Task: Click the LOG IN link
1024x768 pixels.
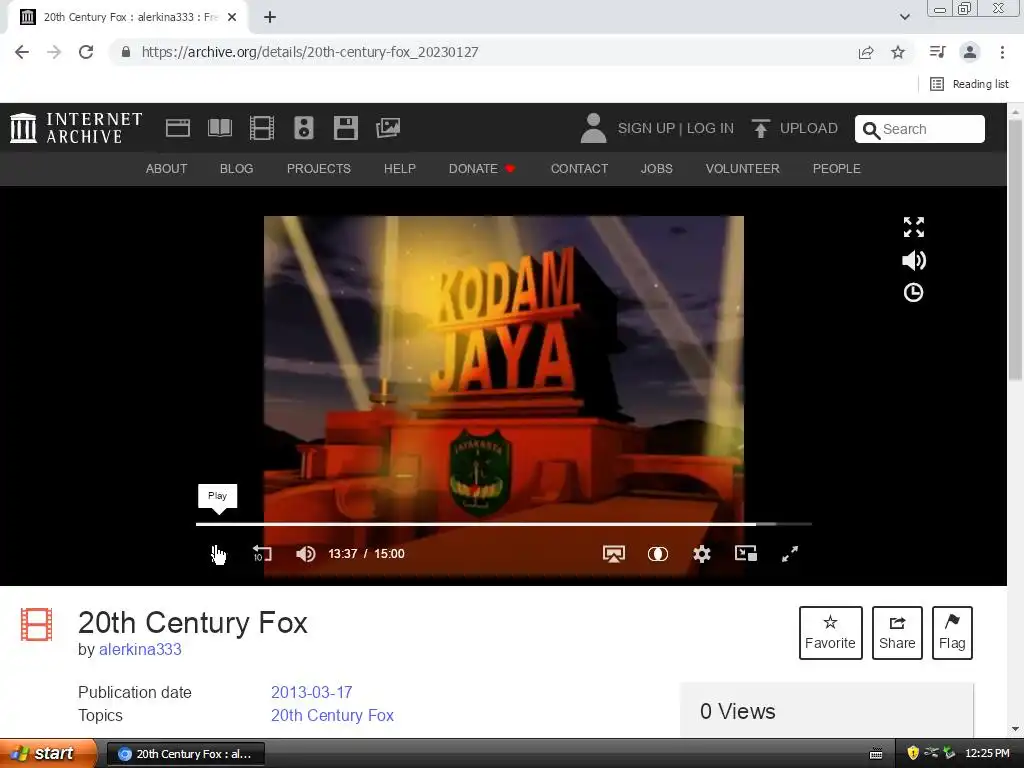Action: 710,128
